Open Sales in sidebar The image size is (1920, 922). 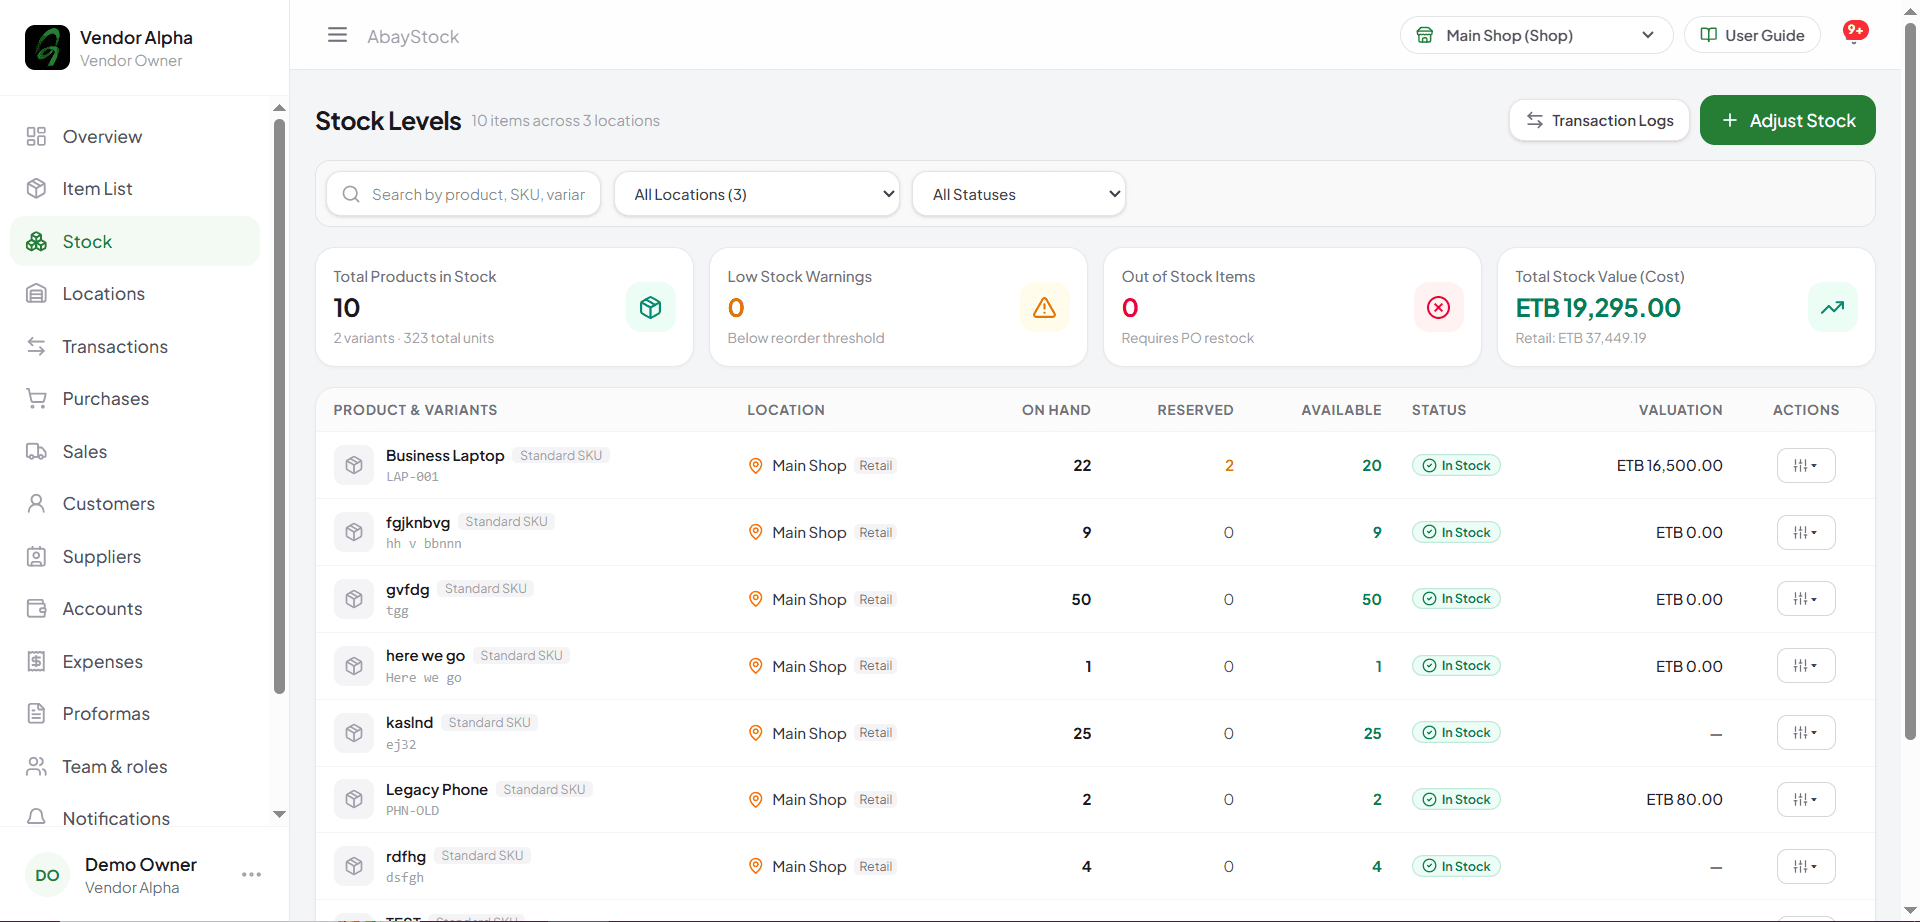pyautogui.click(x=135, y=451)
